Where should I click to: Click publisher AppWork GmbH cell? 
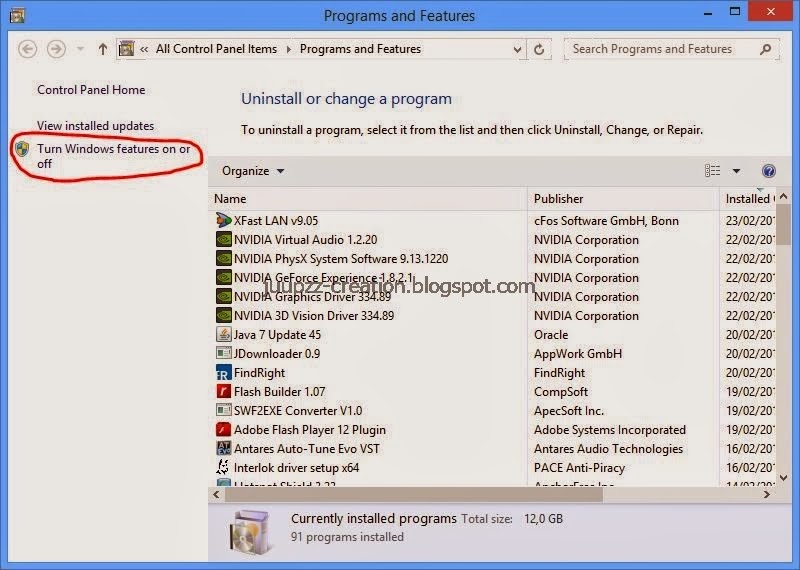578,354
